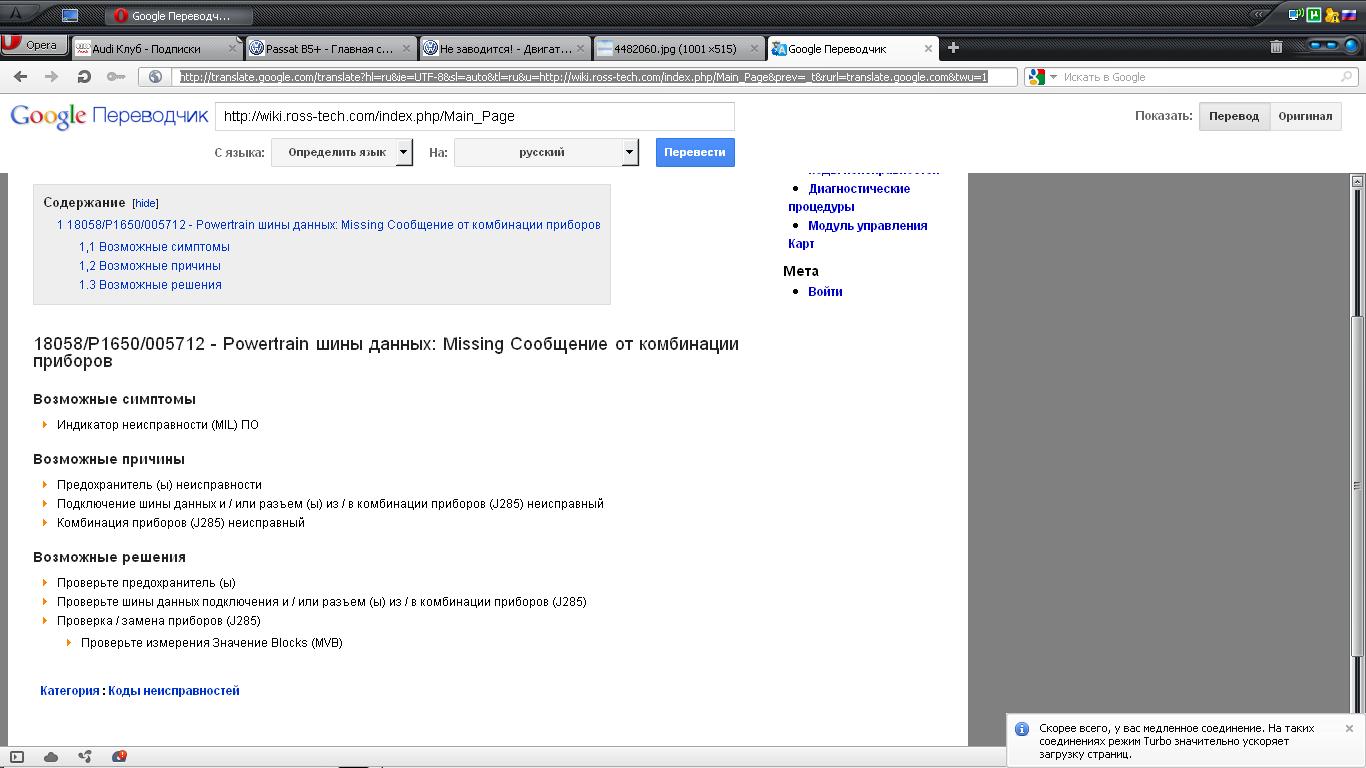1366x768 pixels.
Task: Open contents link 1 18058/P1650/005712
Action: [329, 225]
